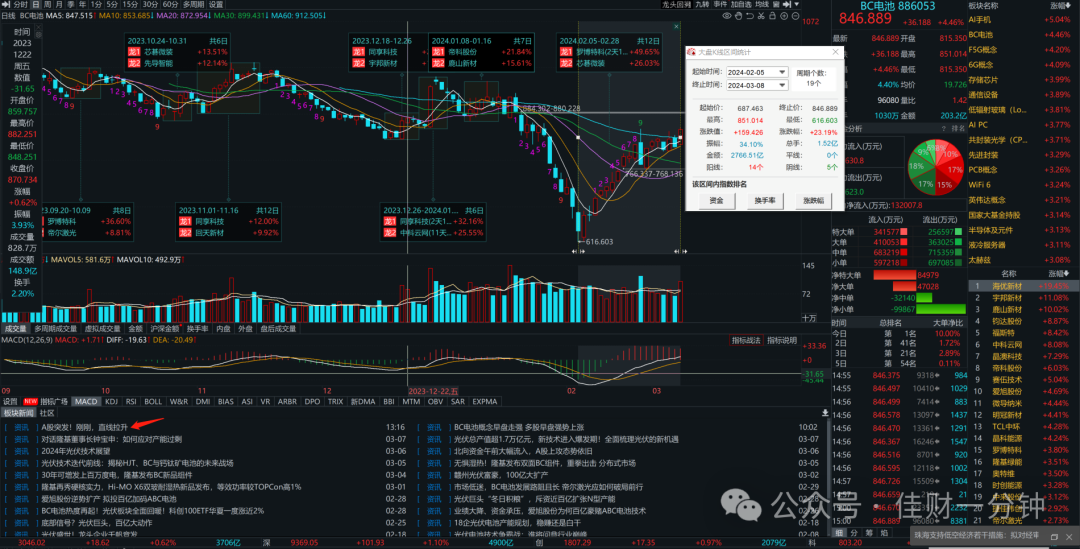Open 终止时间 date dropdown

[x=782, y=85]
